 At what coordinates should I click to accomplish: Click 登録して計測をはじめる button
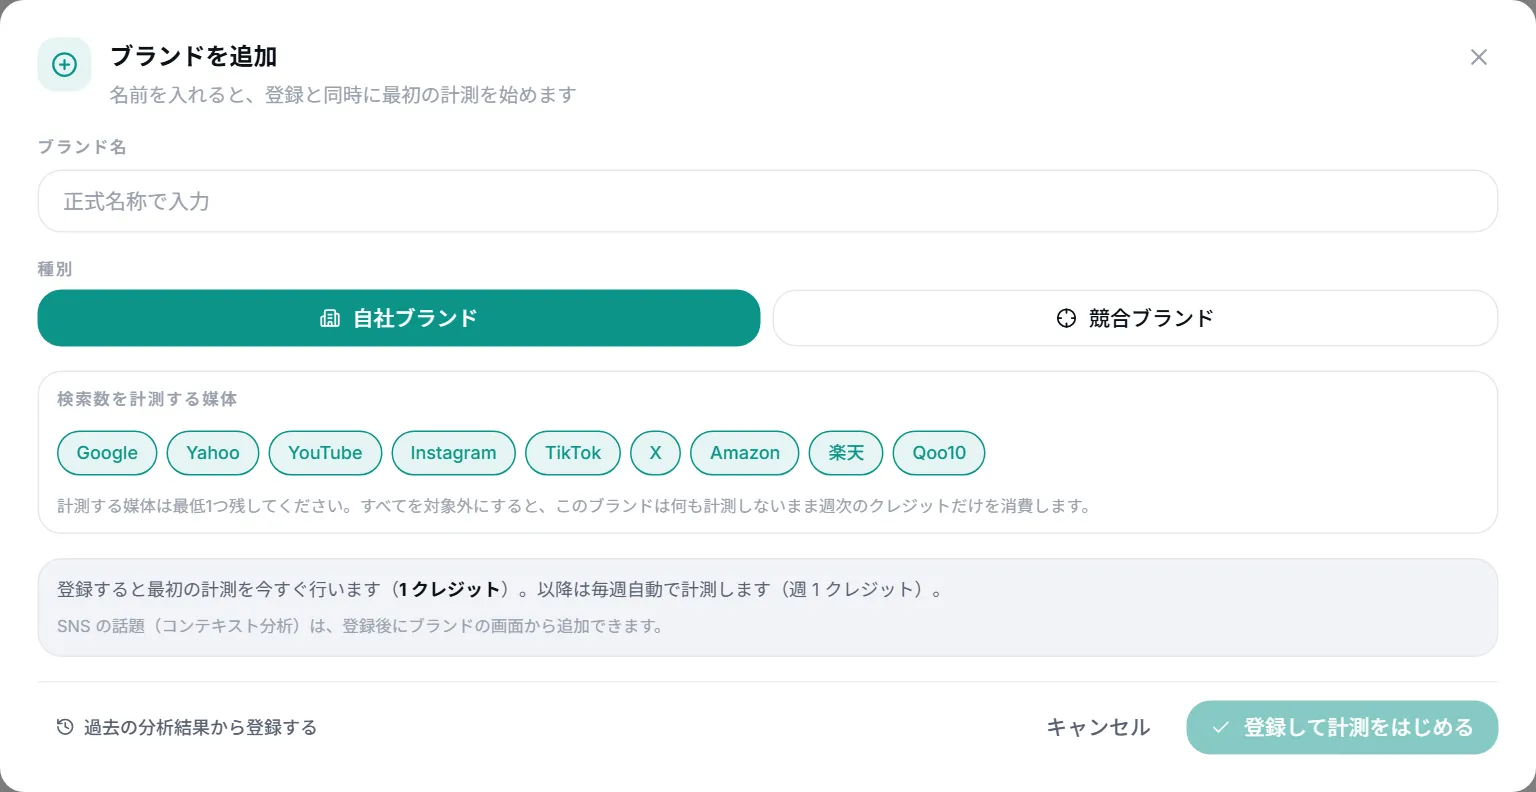pyautogui.click(x=1342, y=727)
